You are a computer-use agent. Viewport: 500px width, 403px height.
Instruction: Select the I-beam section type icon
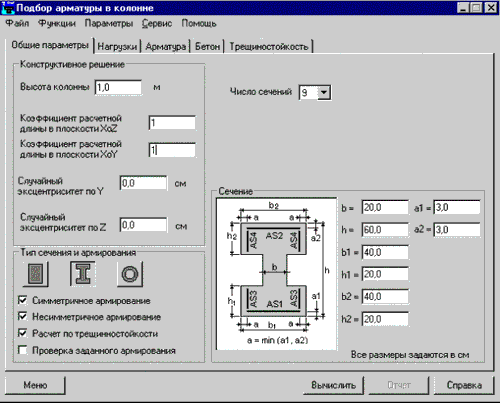tap(83, 274)
